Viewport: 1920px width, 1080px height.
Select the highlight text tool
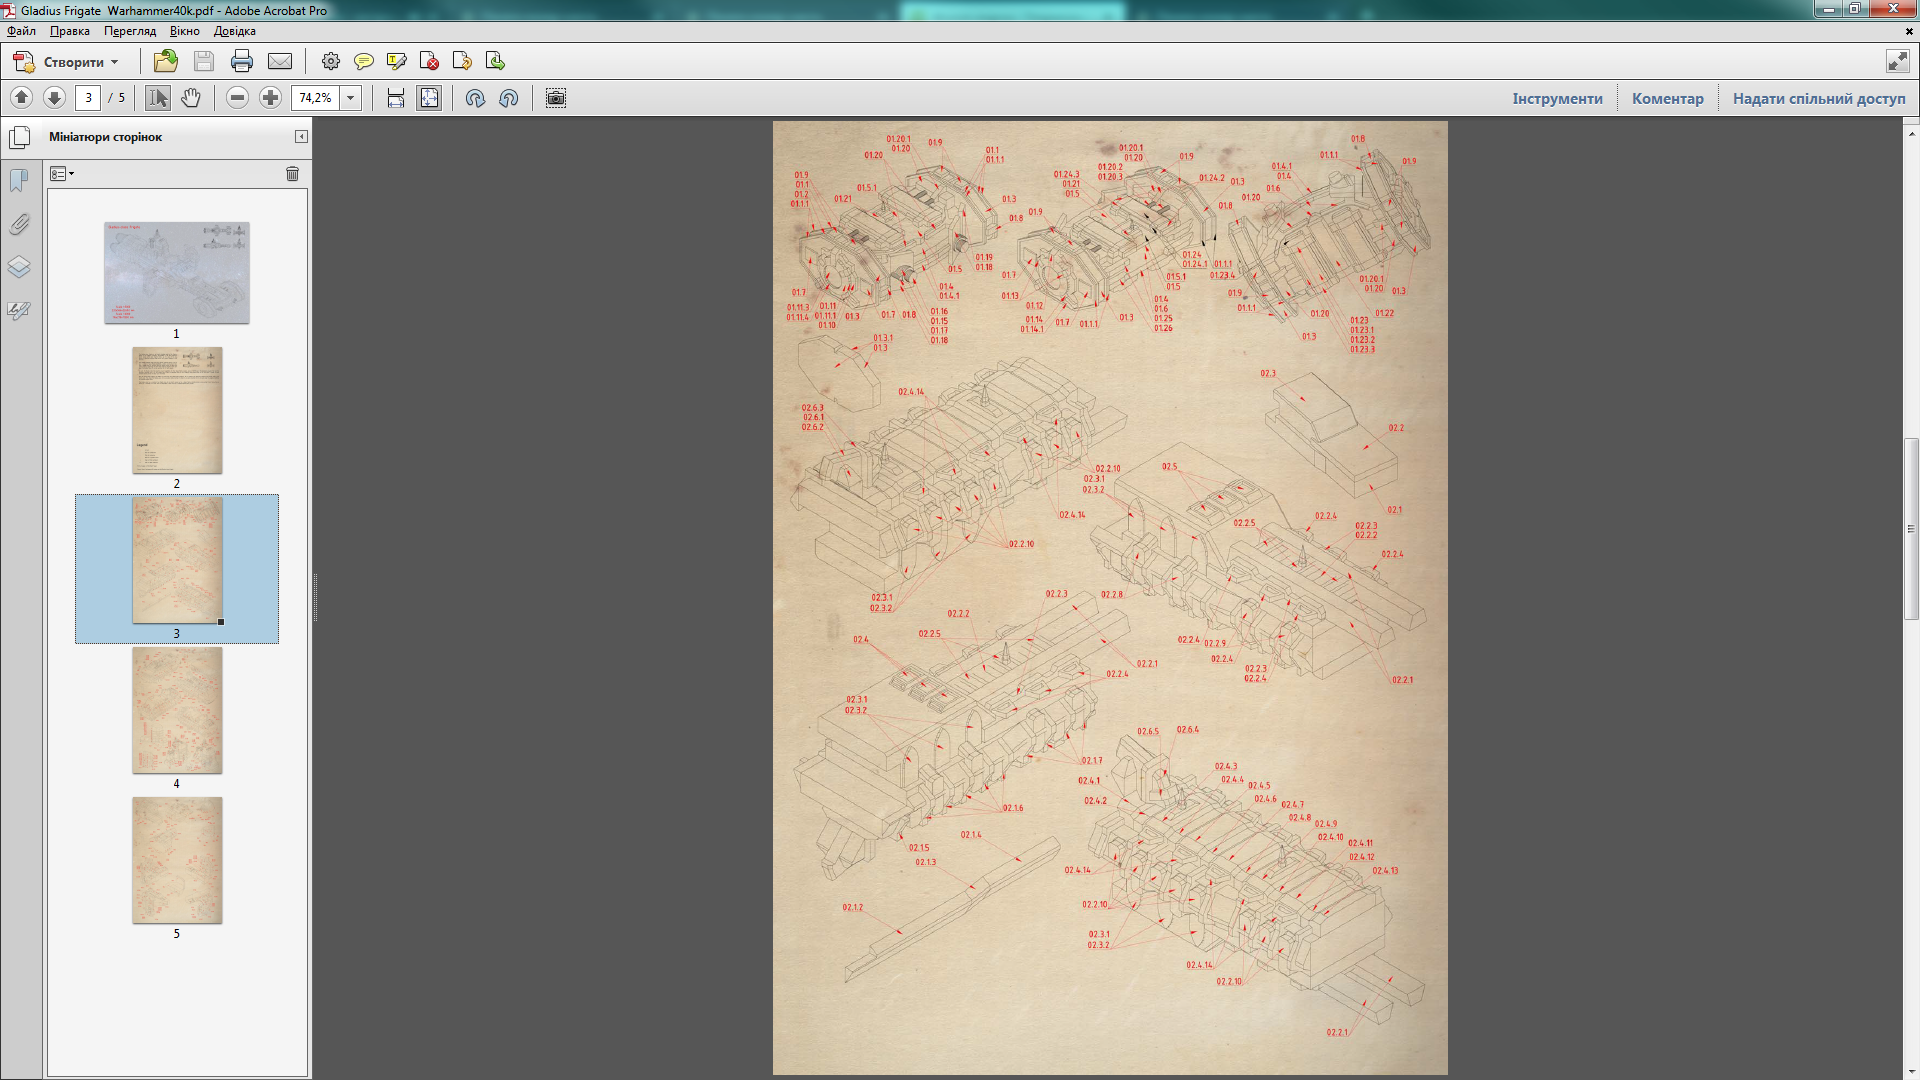[x=397, y=61]
